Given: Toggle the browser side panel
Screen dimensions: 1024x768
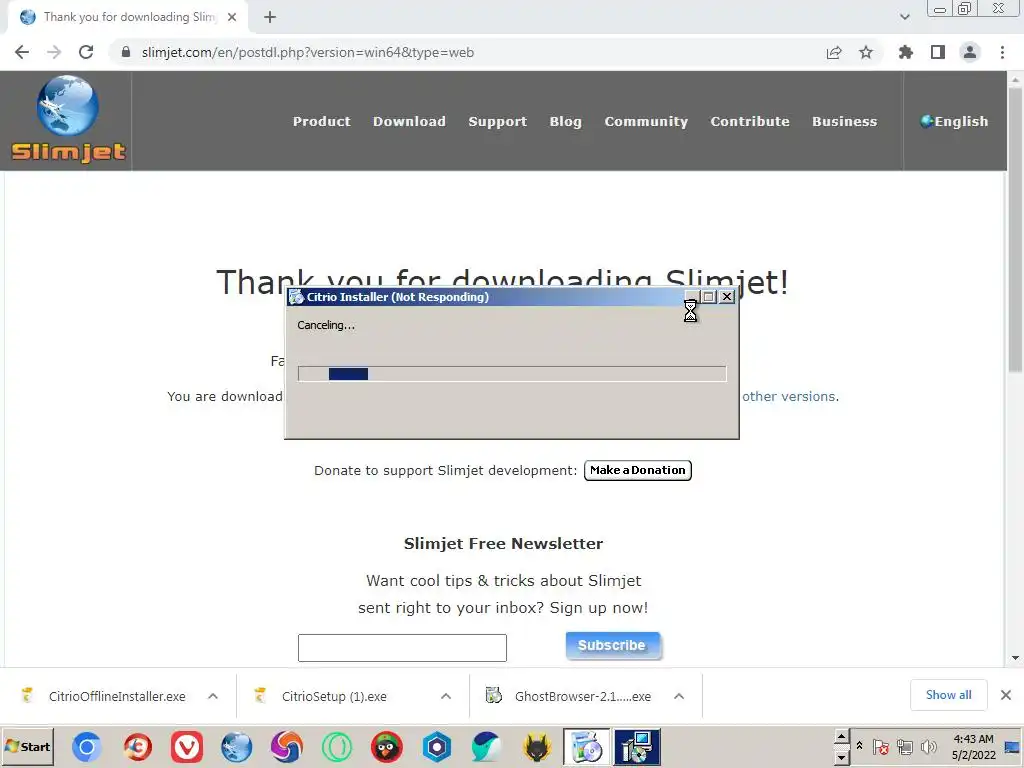Looking at the screenshot, I should coord(938,52).
